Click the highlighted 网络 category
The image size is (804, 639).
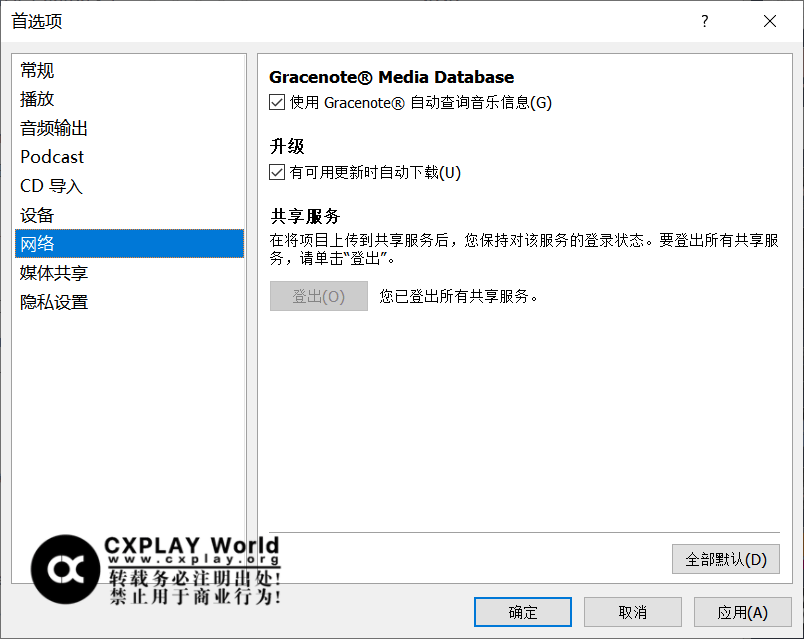click(x=129, y=244)
